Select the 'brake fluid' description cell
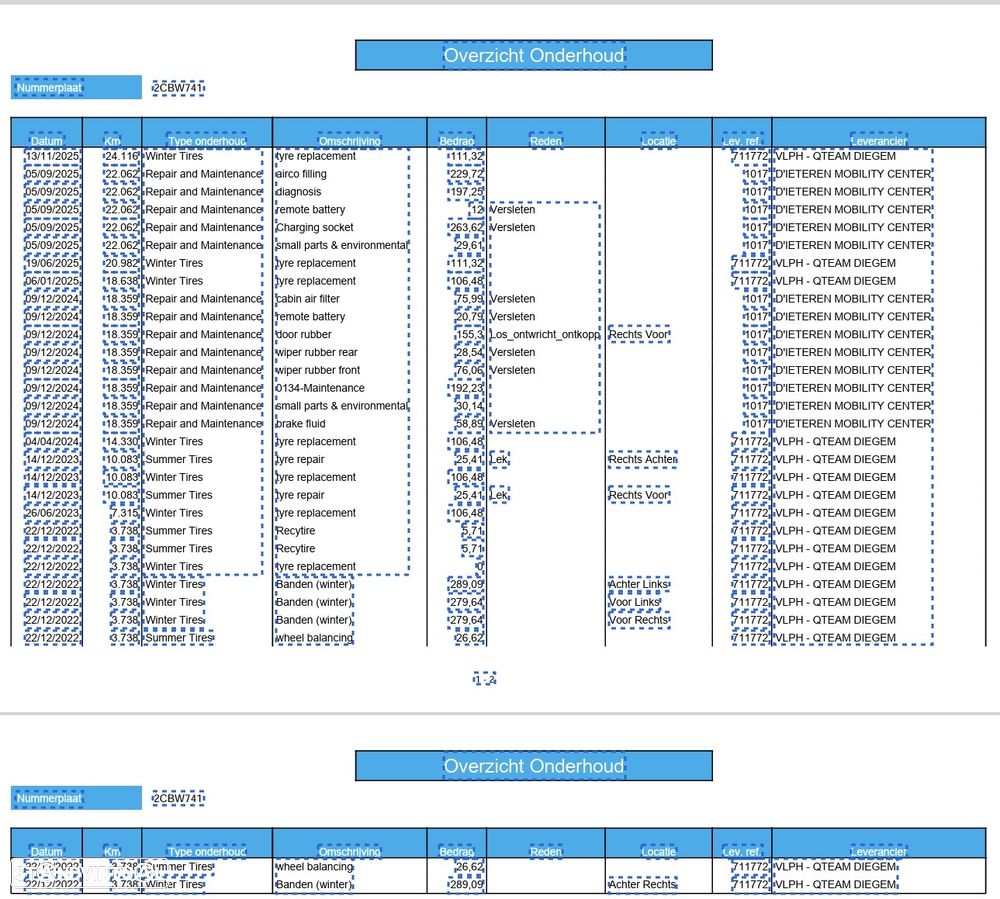Viewport: 1000px width, 899px height. tap(300, 424)
